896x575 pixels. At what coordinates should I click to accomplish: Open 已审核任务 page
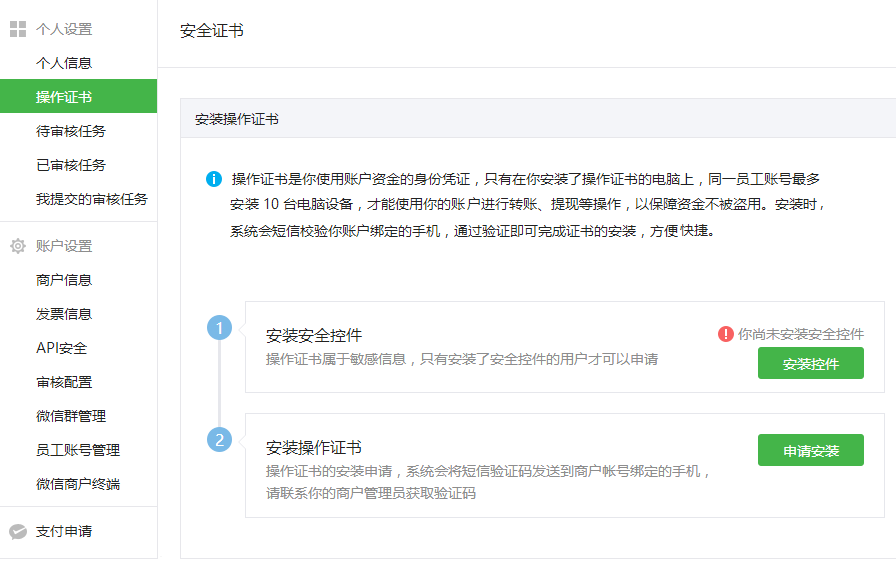(x=71, y=165)
